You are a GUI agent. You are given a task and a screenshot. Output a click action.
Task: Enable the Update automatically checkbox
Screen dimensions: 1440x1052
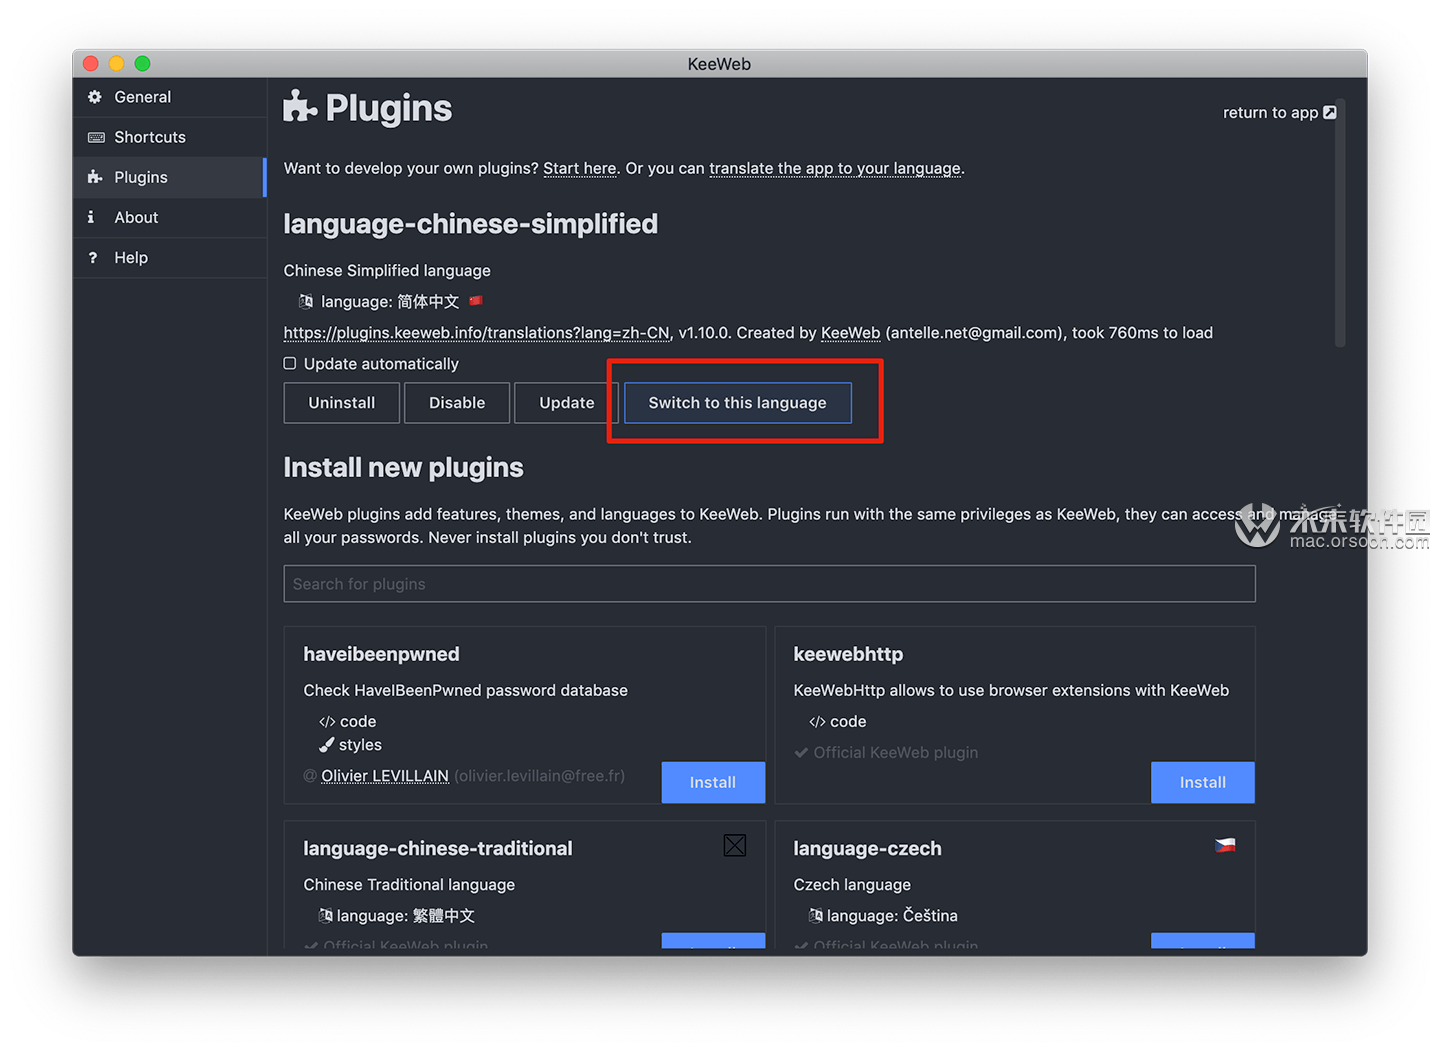(x=290, y=363)
